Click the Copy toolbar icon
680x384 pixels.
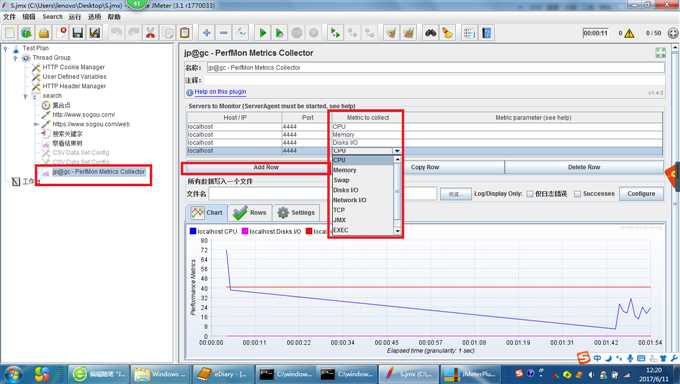[x=168, y=33]
